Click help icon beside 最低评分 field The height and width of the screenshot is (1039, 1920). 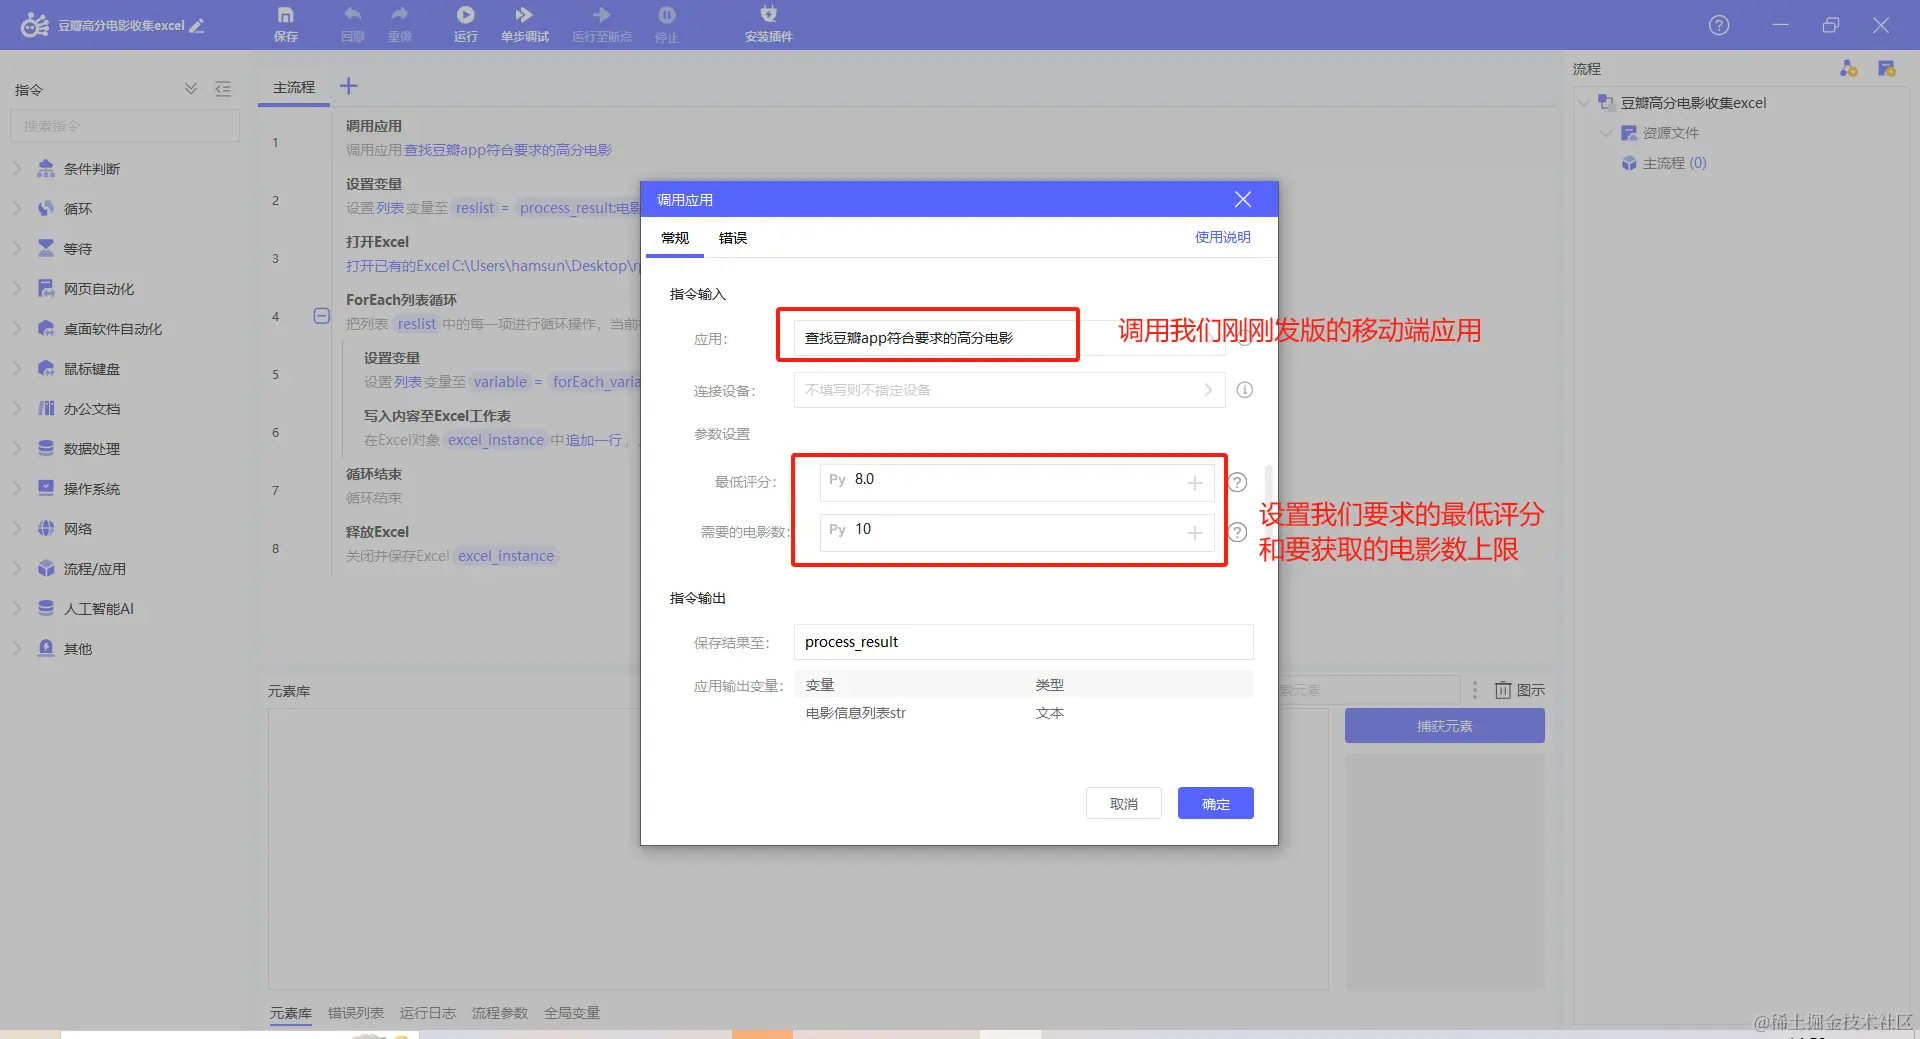(1238, 482)
